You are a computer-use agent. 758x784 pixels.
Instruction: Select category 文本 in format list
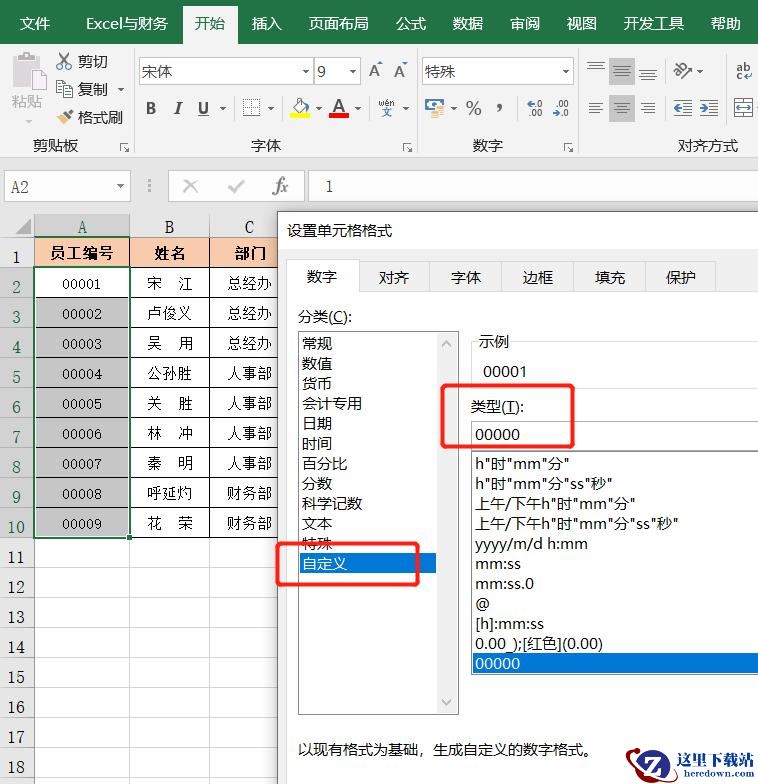tap(317, 524)
